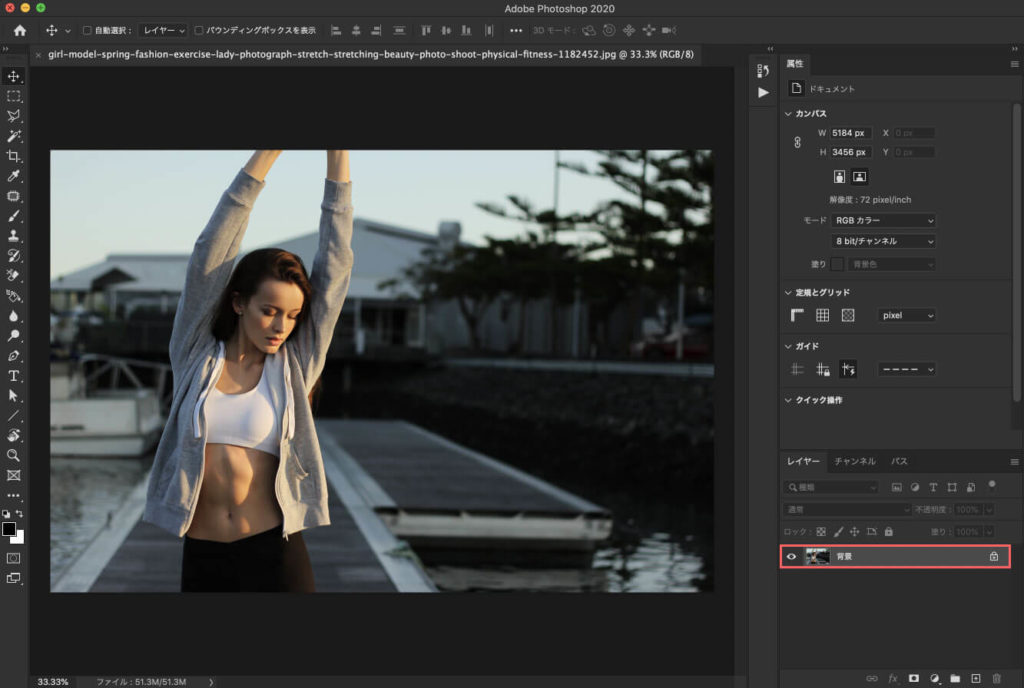
Task: Select the 属性 panel tab
Action: (795, 63)
